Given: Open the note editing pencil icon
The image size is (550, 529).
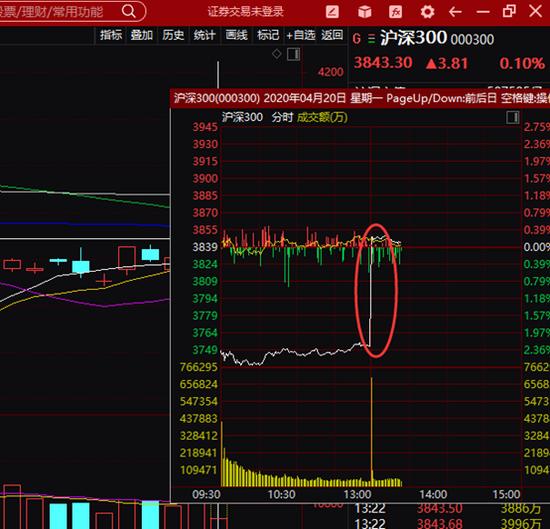Looking at the screenshot, I should [332, 12].
